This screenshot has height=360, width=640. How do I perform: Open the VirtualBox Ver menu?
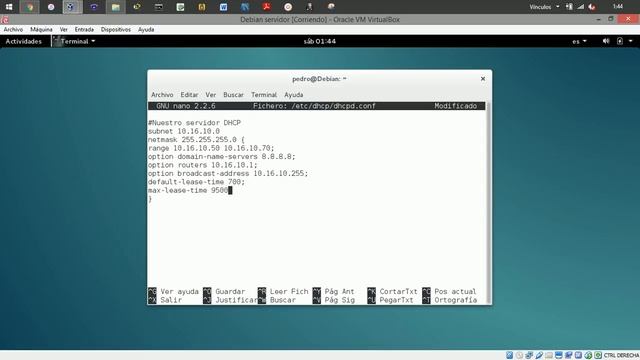click(63, 29)
